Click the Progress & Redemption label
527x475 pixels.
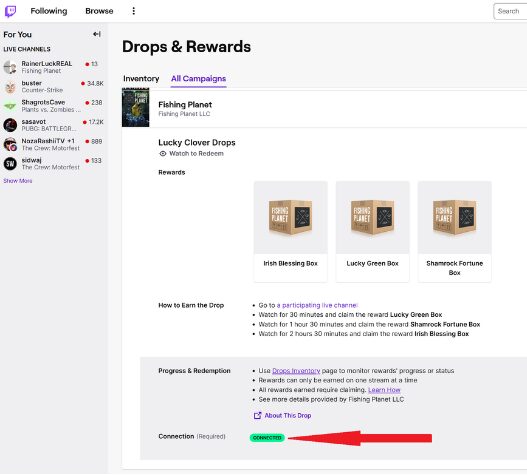[x=195, y=371]
